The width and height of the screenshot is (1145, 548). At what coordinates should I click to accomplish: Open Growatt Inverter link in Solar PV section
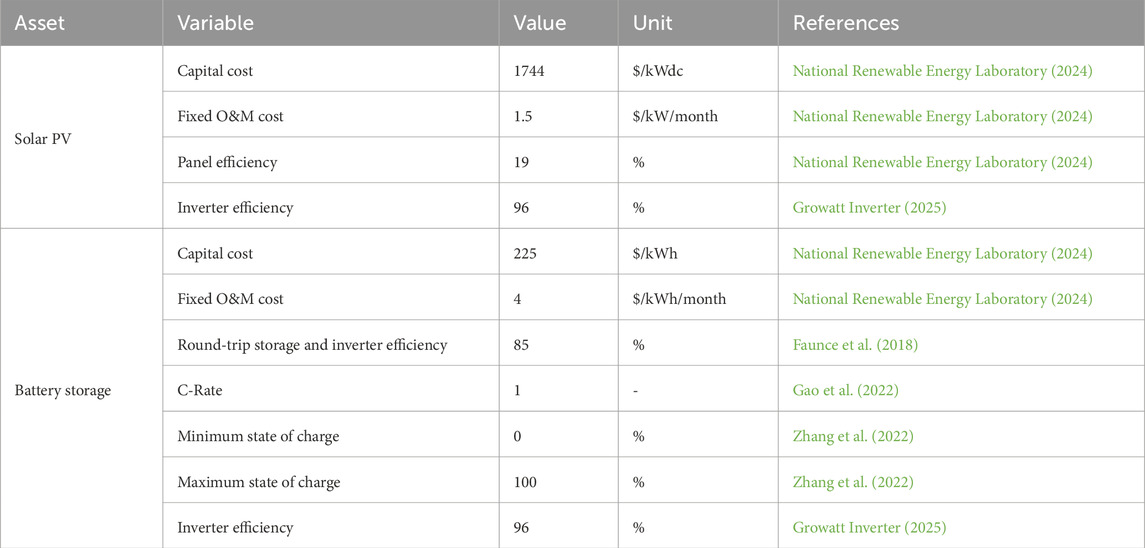(869, 208)
